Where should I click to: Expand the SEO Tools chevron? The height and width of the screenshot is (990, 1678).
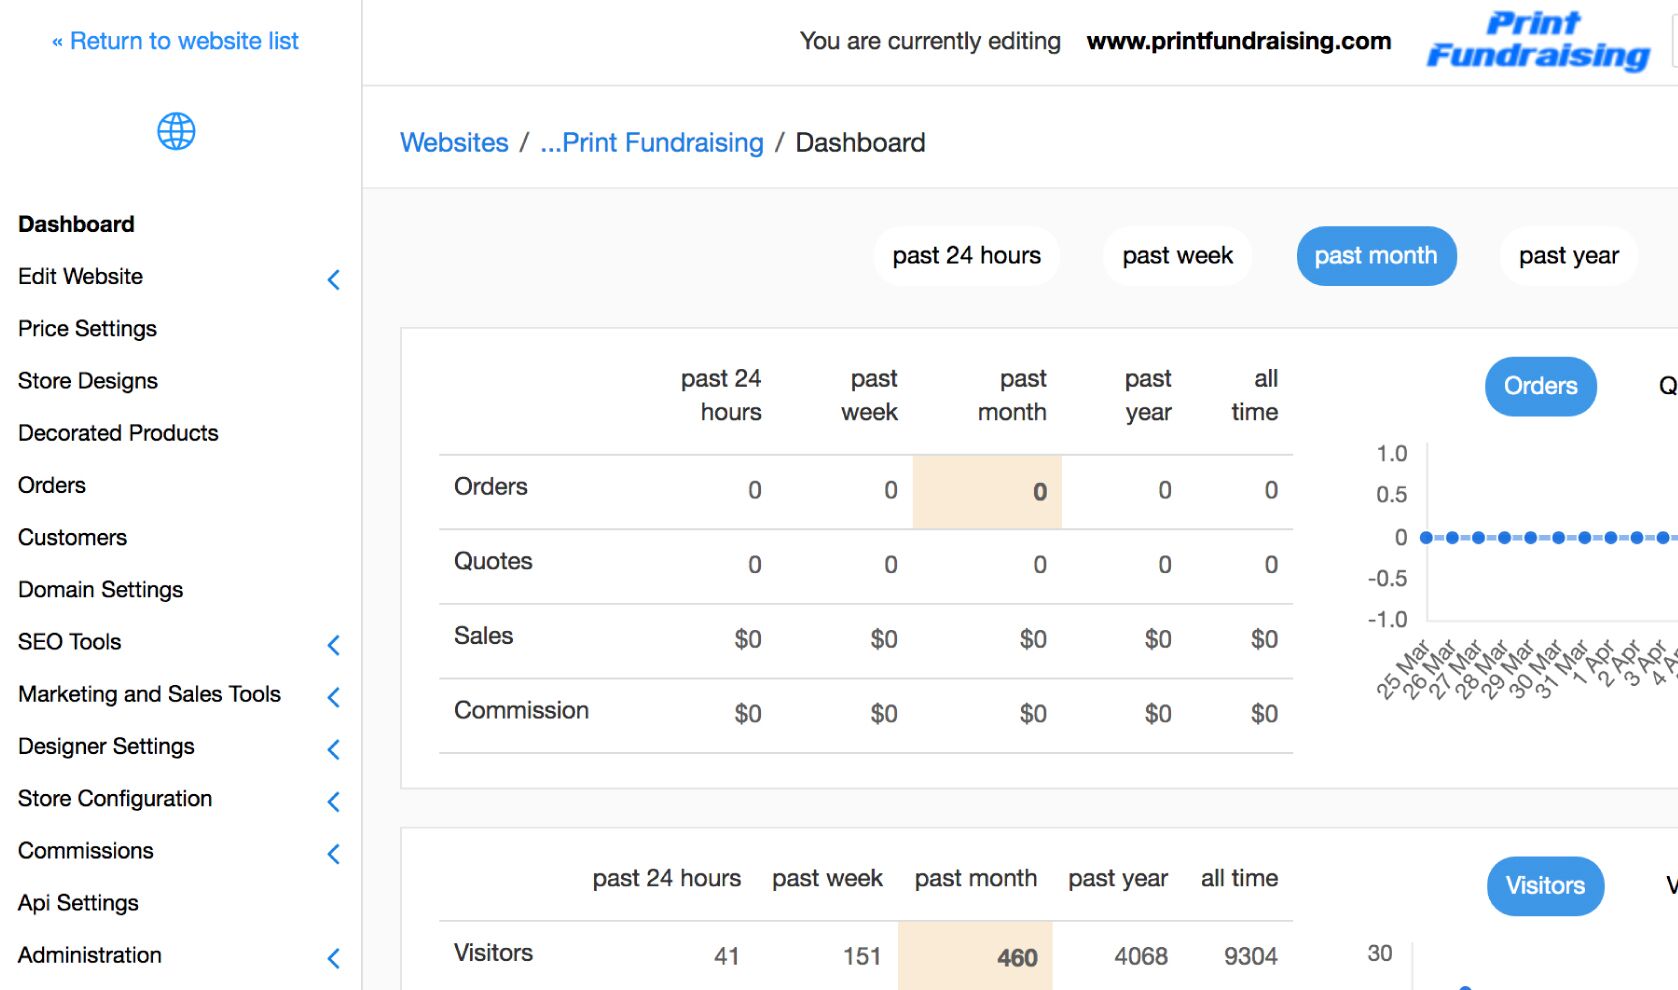[334, 645]
